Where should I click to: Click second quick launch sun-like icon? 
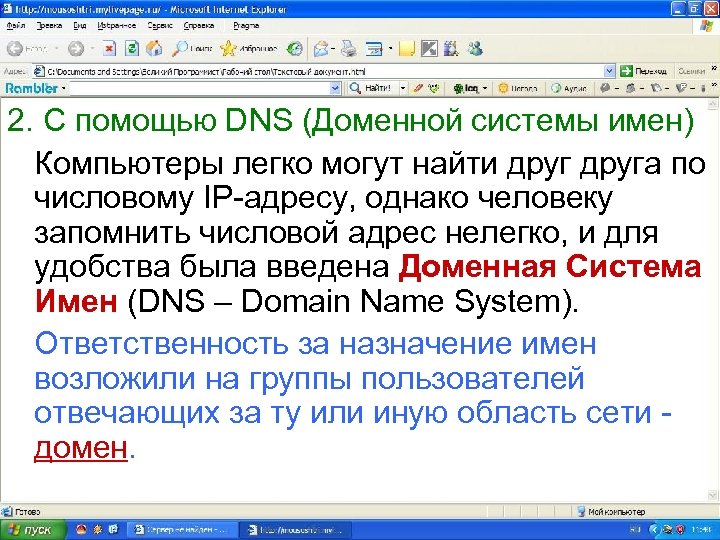click(97, 529)
